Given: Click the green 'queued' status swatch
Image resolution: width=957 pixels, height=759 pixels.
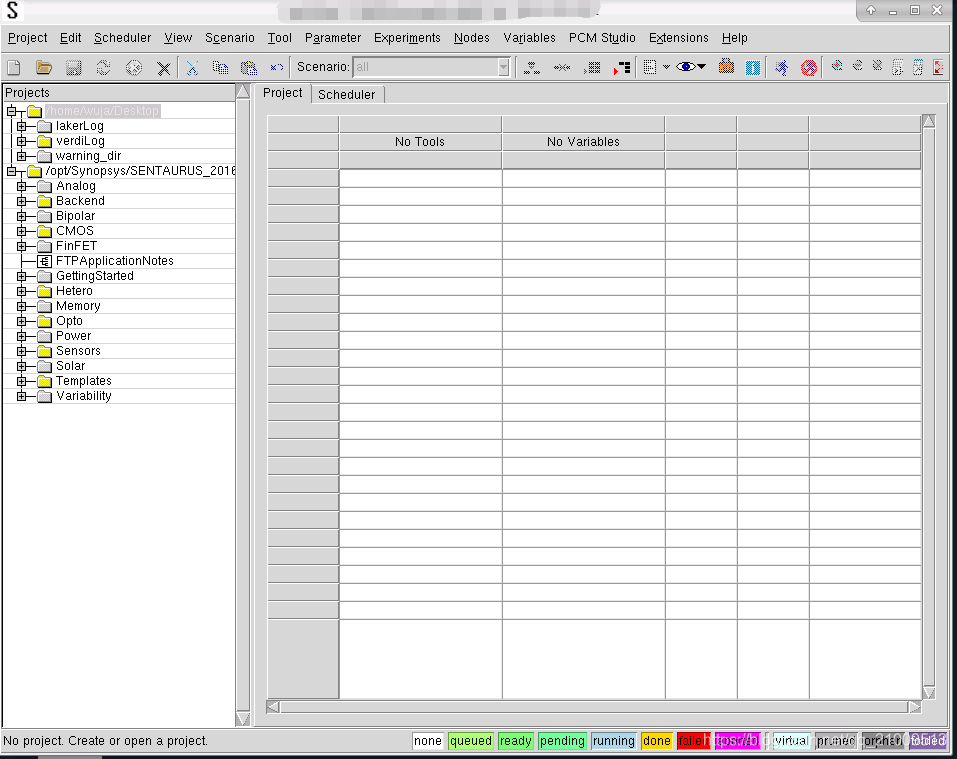Looking at the screenshot, I should click(471, 741).
